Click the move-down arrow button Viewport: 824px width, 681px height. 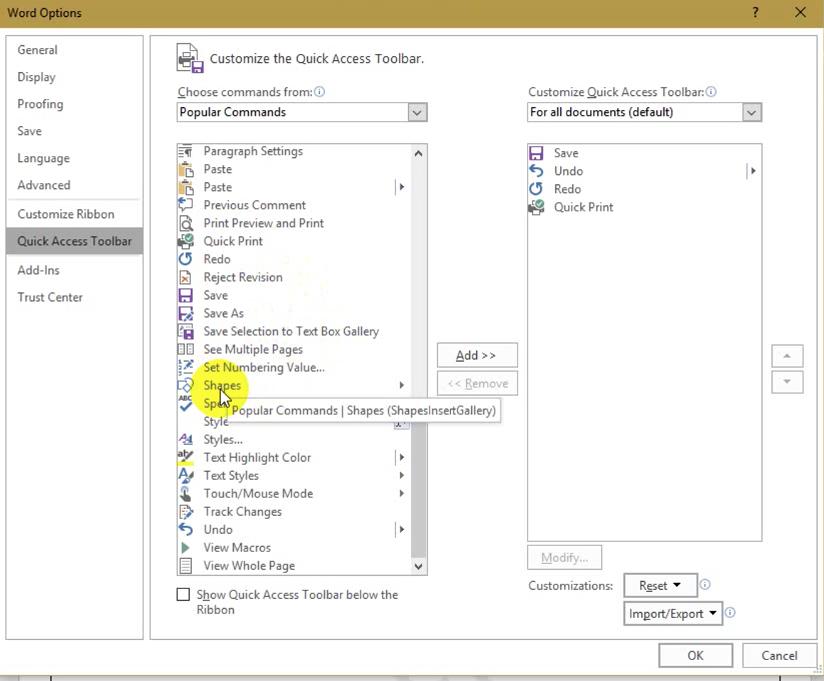pos(787,381)
